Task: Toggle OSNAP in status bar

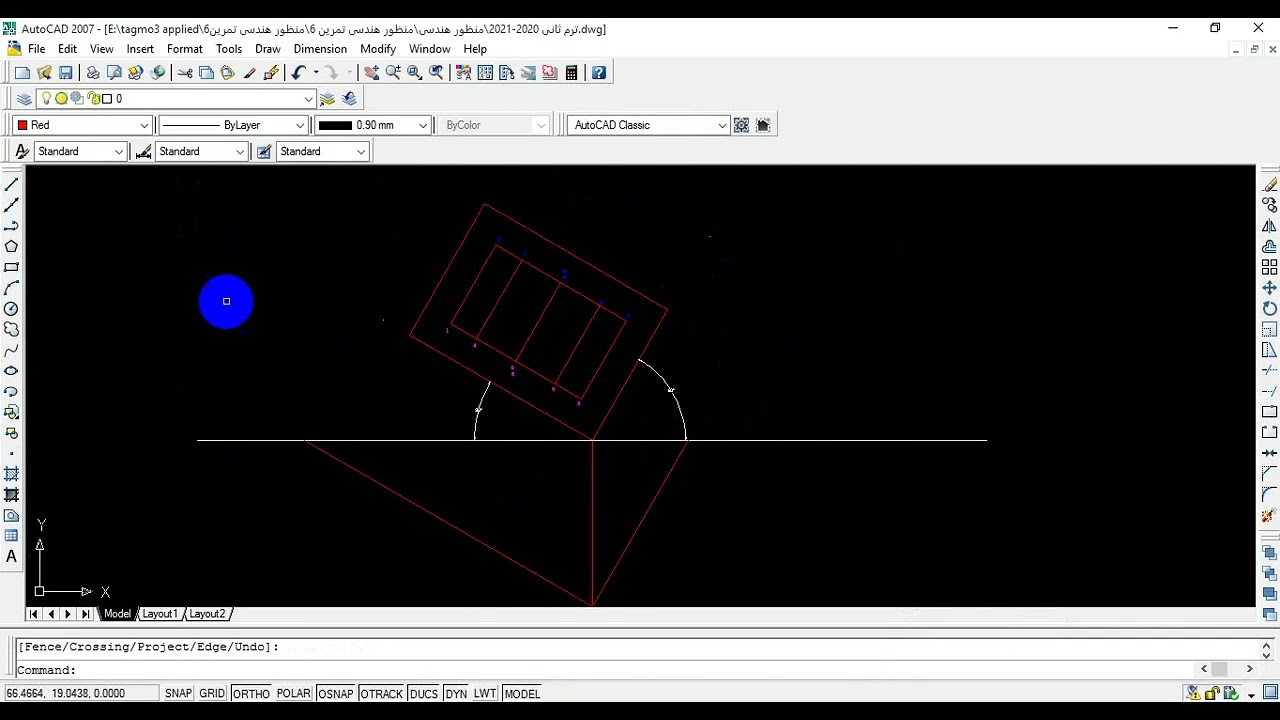Action: pyautogui.click(x=336, y=693)
